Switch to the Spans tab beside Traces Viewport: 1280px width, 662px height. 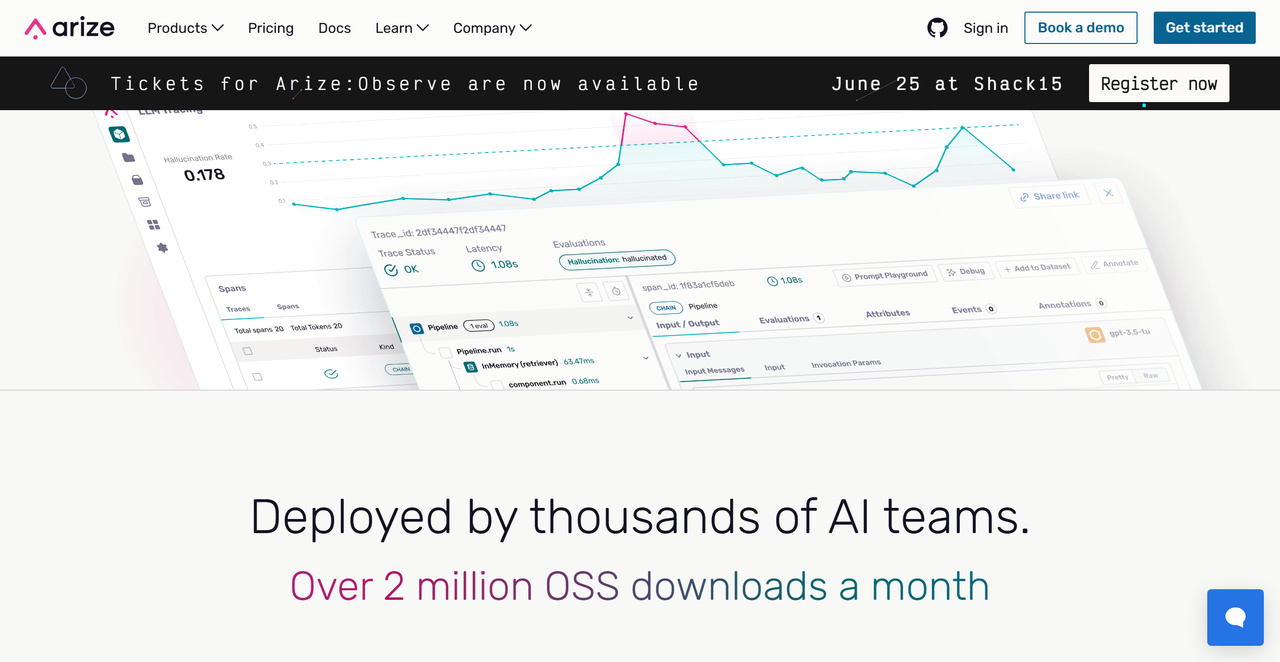(x=288, y=307)
